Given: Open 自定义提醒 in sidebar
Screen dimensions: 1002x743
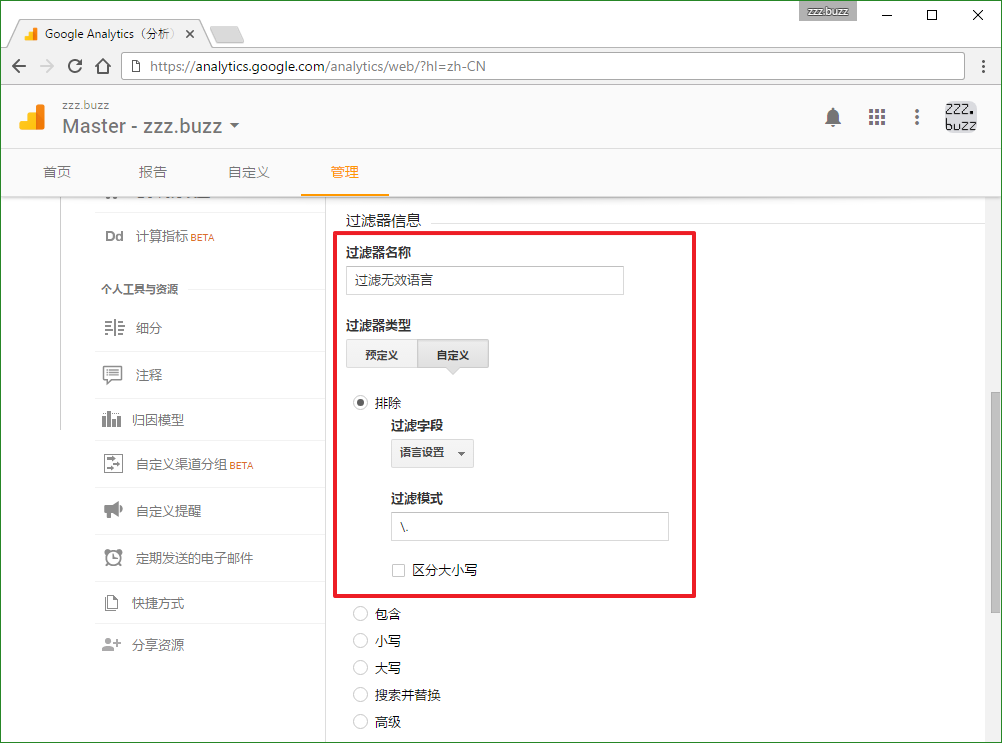Looking at the screenshot, I should pyautogui.click(x=169, y=511).
